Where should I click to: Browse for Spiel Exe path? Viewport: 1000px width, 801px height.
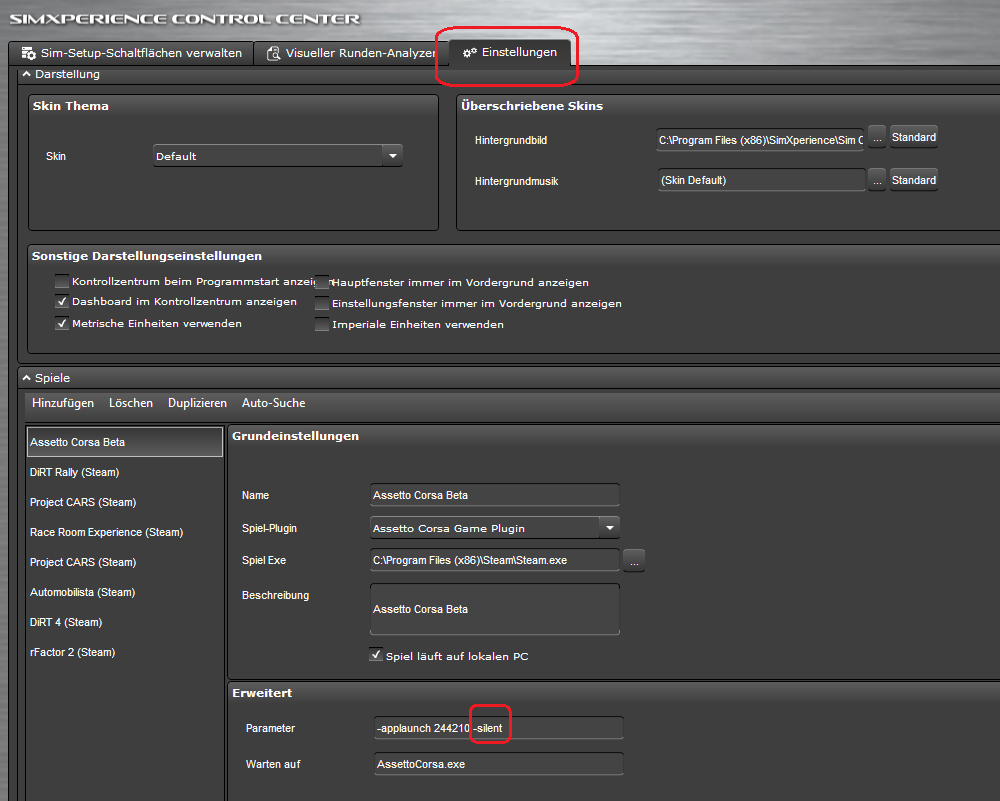point(633,561)
